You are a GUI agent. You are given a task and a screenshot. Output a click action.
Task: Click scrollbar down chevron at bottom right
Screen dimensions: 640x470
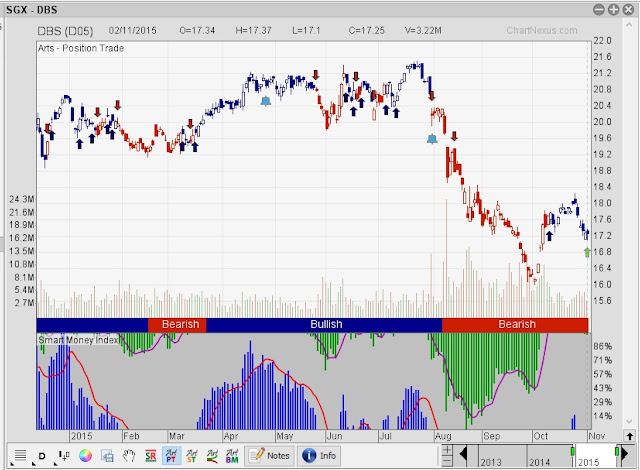point(629,421)
